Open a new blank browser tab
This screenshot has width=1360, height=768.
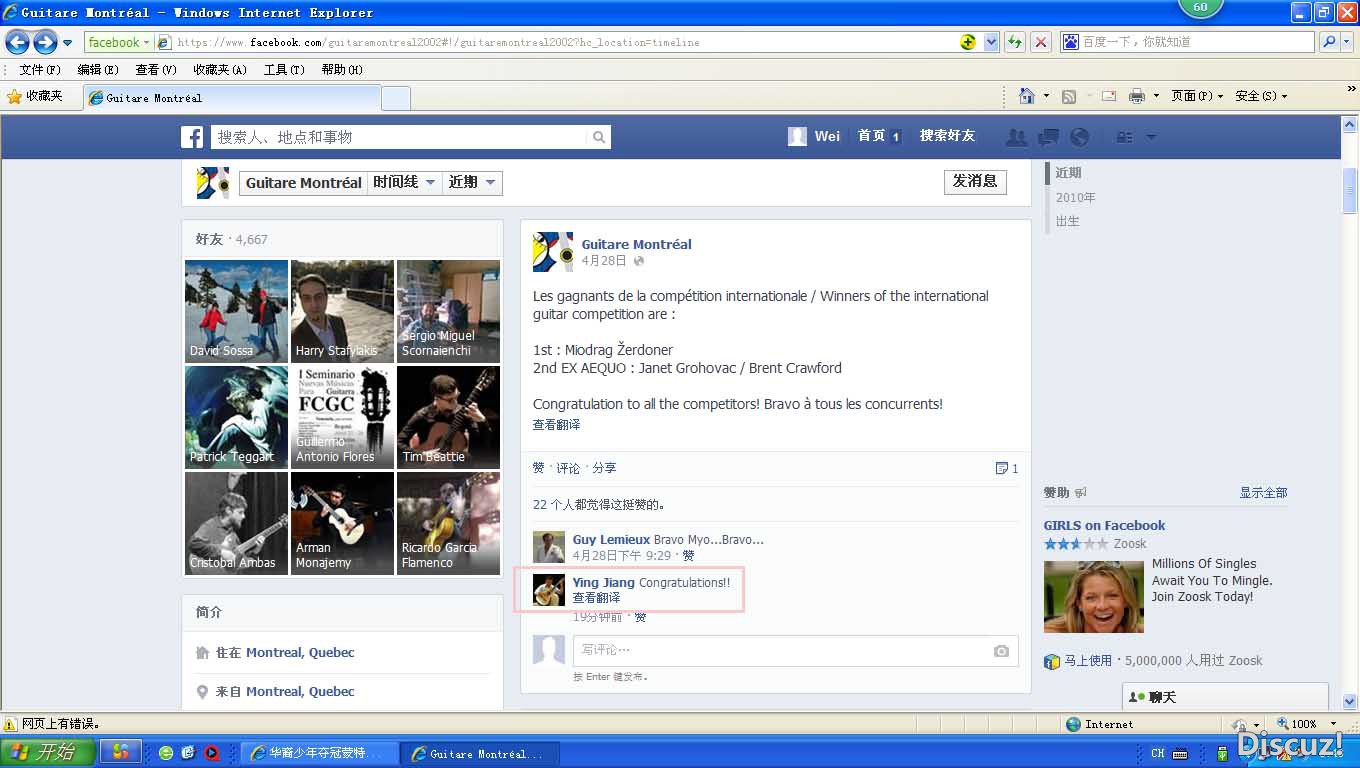396,98
